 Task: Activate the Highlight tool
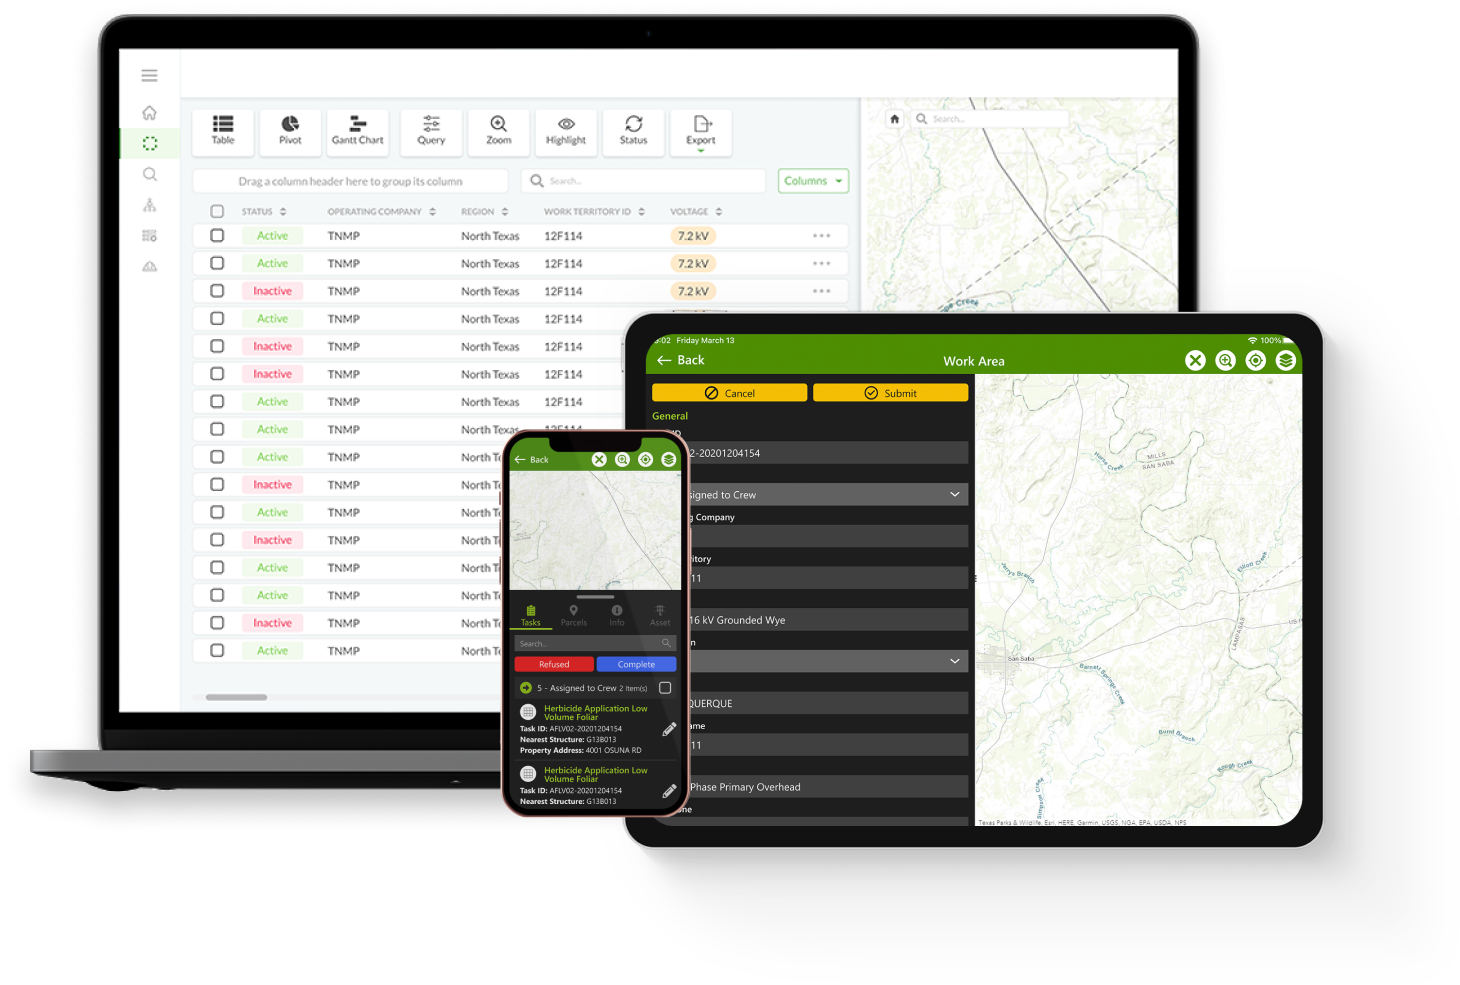[x=566, y=132]
